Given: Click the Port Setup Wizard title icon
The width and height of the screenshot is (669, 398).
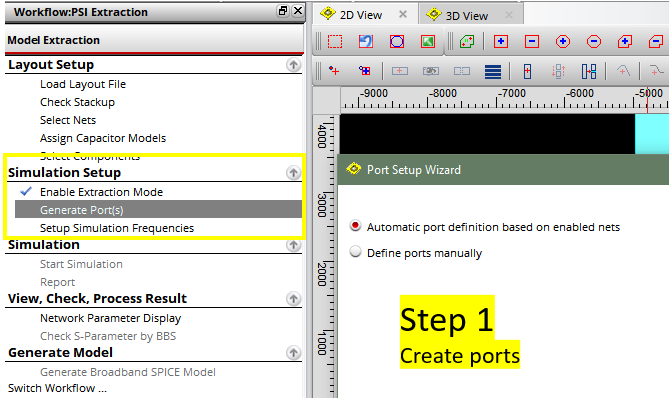Looking at the screenshot, I should tap(354, 169).
